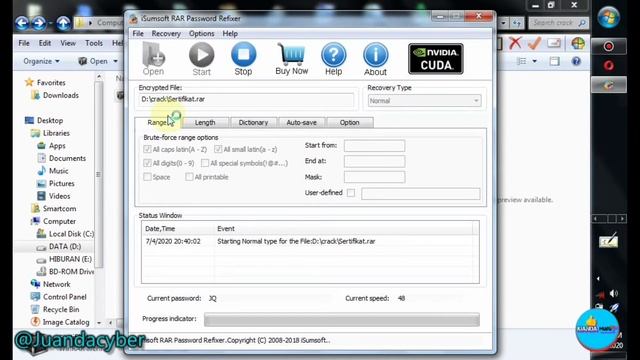Open the Explorer address bar history dropdown

point(503,23)
